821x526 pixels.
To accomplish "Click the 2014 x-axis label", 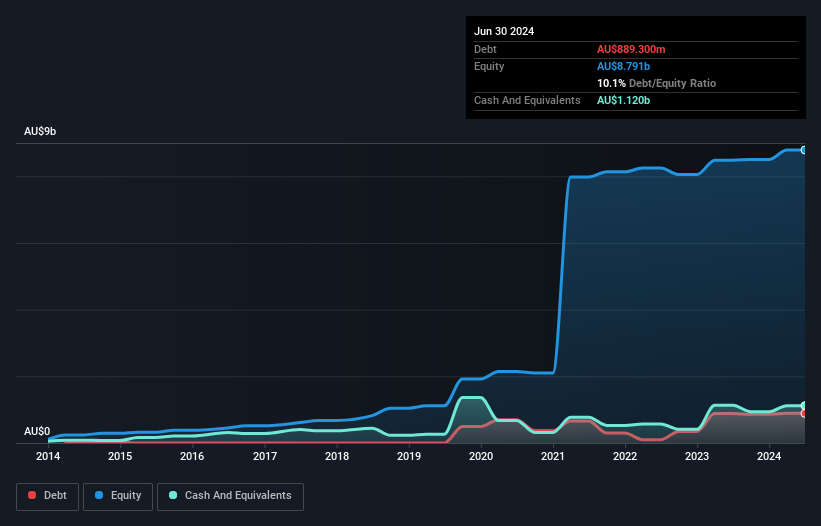I will coord(48,456).
